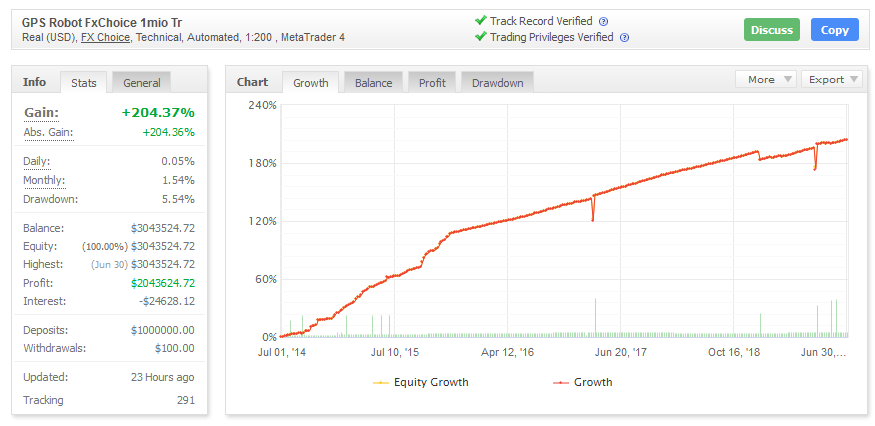This screenshot has width=875, height=426.
Task: Expand the More dropdown
Action: click(766, 79)
